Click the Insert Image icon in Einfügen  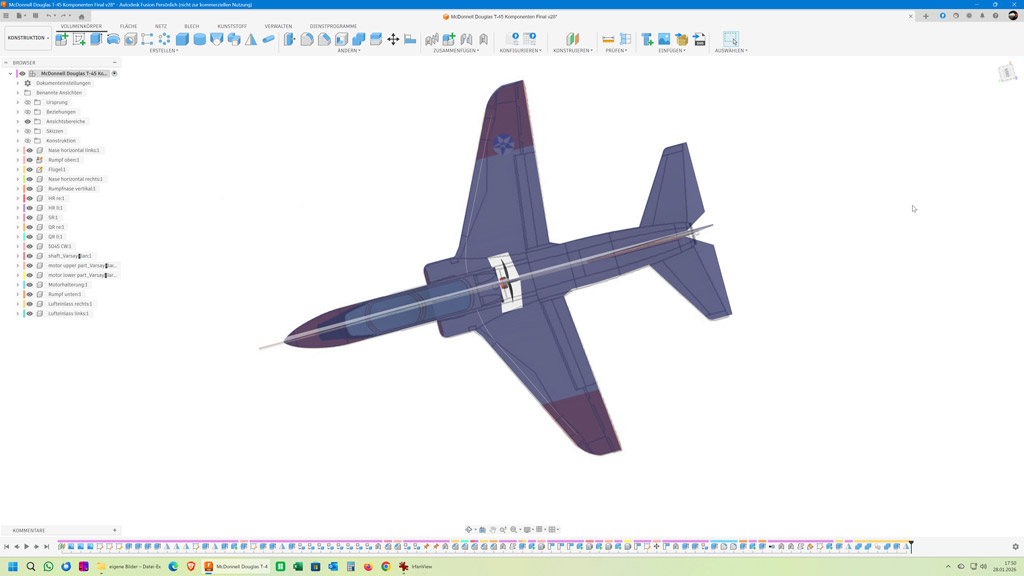[664, 39]
